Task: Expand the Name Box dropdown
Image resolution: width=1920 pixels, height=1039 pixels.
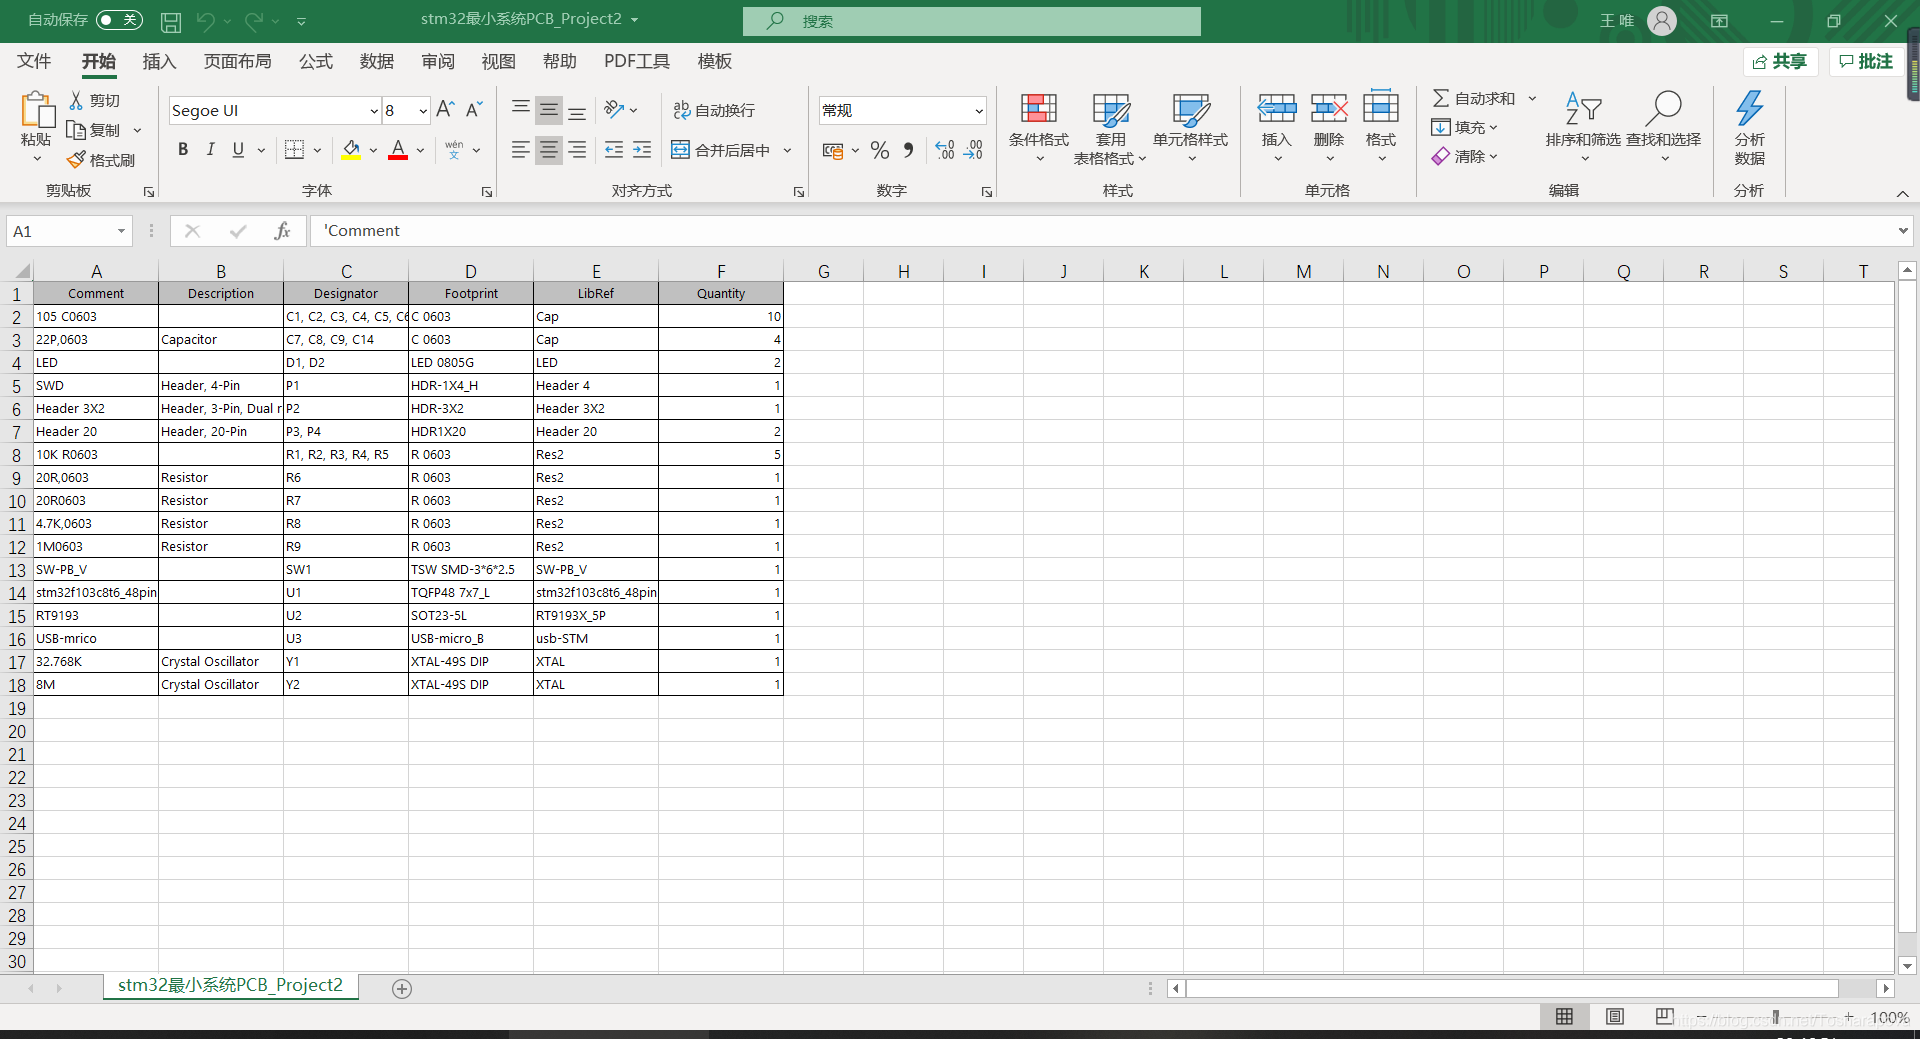Action: click(x=121, y=231)
